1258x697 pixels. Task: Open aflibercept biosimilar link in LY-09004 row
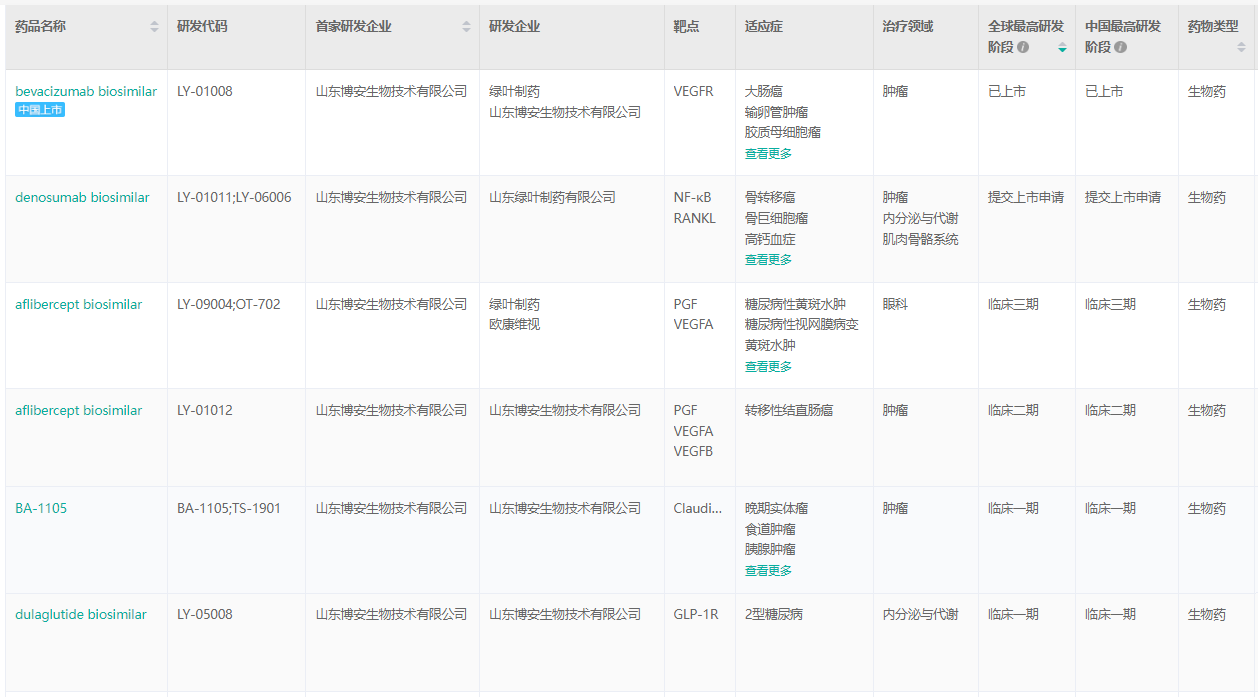pyautogui.click(x=79, y=304)
